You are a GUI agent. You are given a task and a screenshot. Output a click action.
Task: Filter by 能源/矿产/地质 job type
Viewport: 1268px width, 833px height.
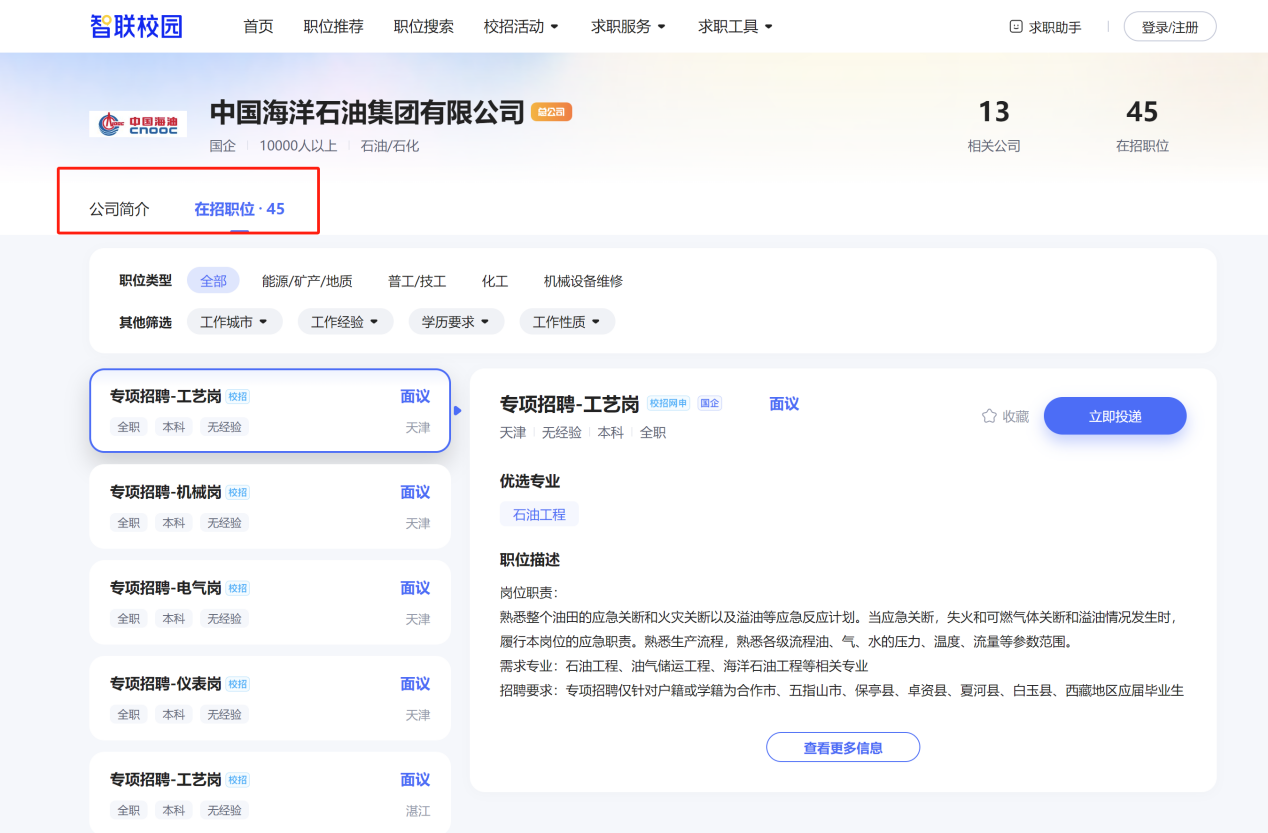tap(307, 281)
